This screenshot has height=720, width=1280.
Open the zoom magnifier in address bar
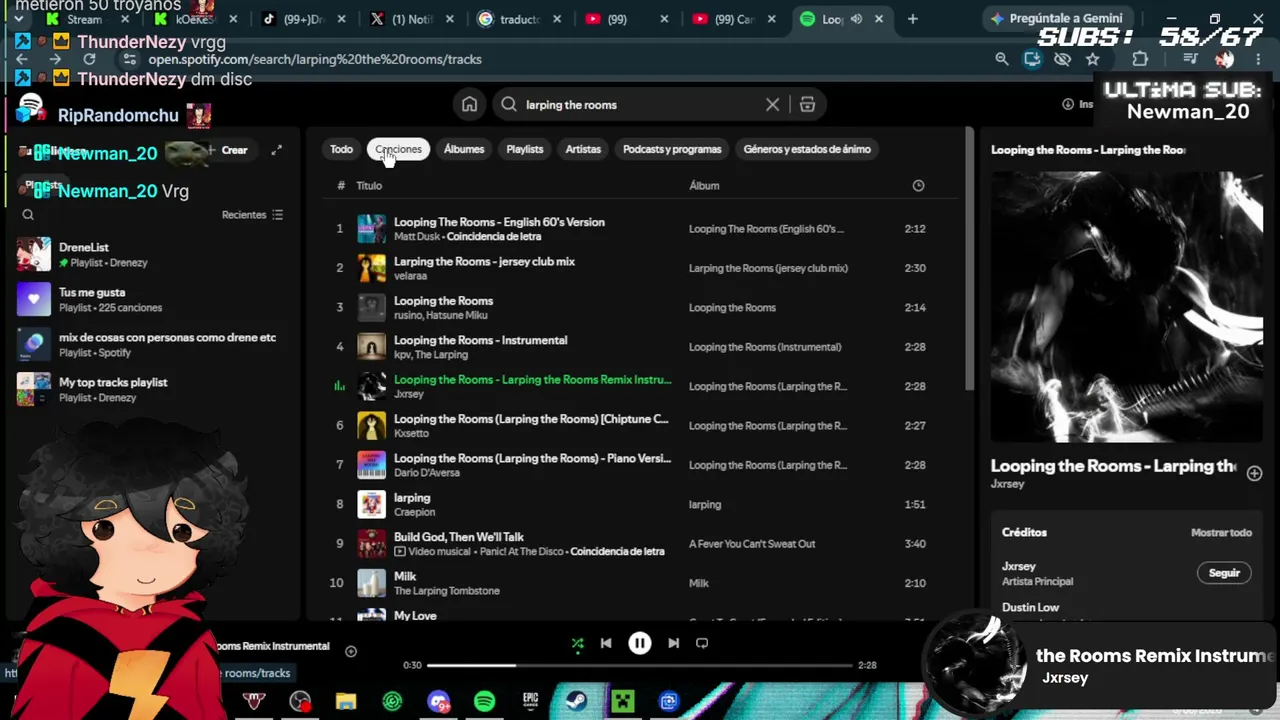[1002, 59]
